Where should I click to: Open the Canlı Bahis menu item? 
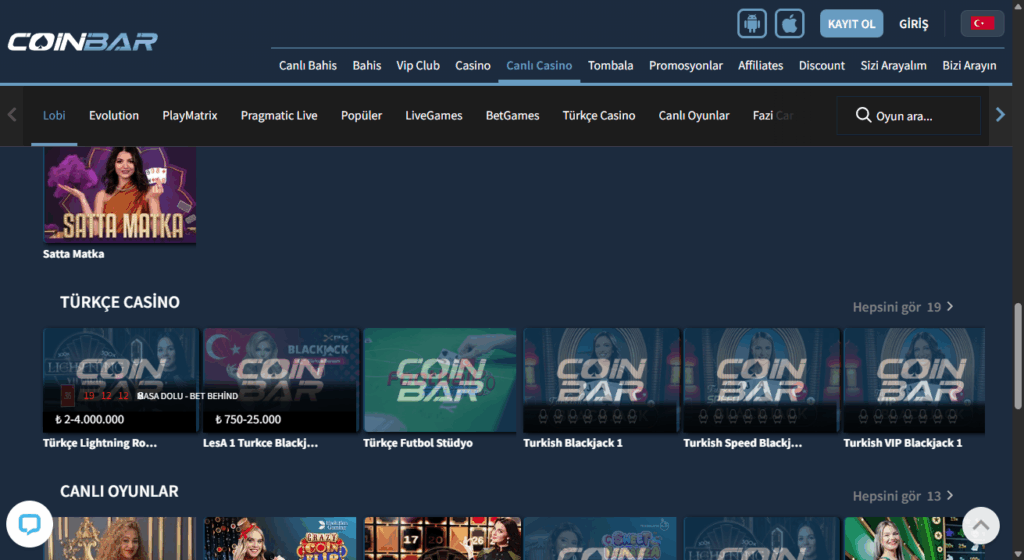(308, 65)
